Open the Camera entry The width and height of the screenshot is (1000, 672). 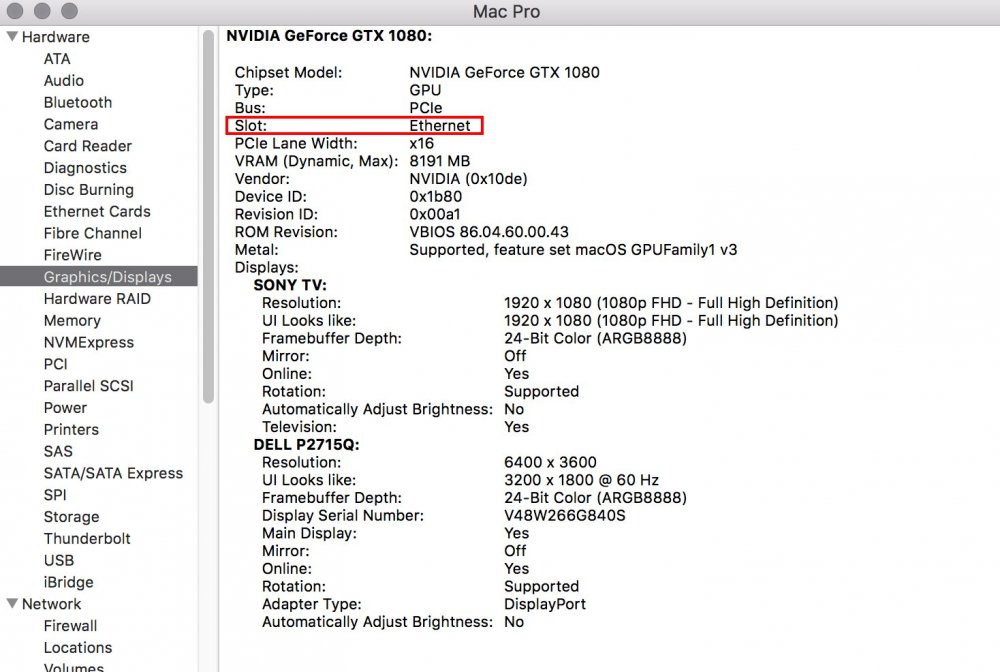point(71,124)
